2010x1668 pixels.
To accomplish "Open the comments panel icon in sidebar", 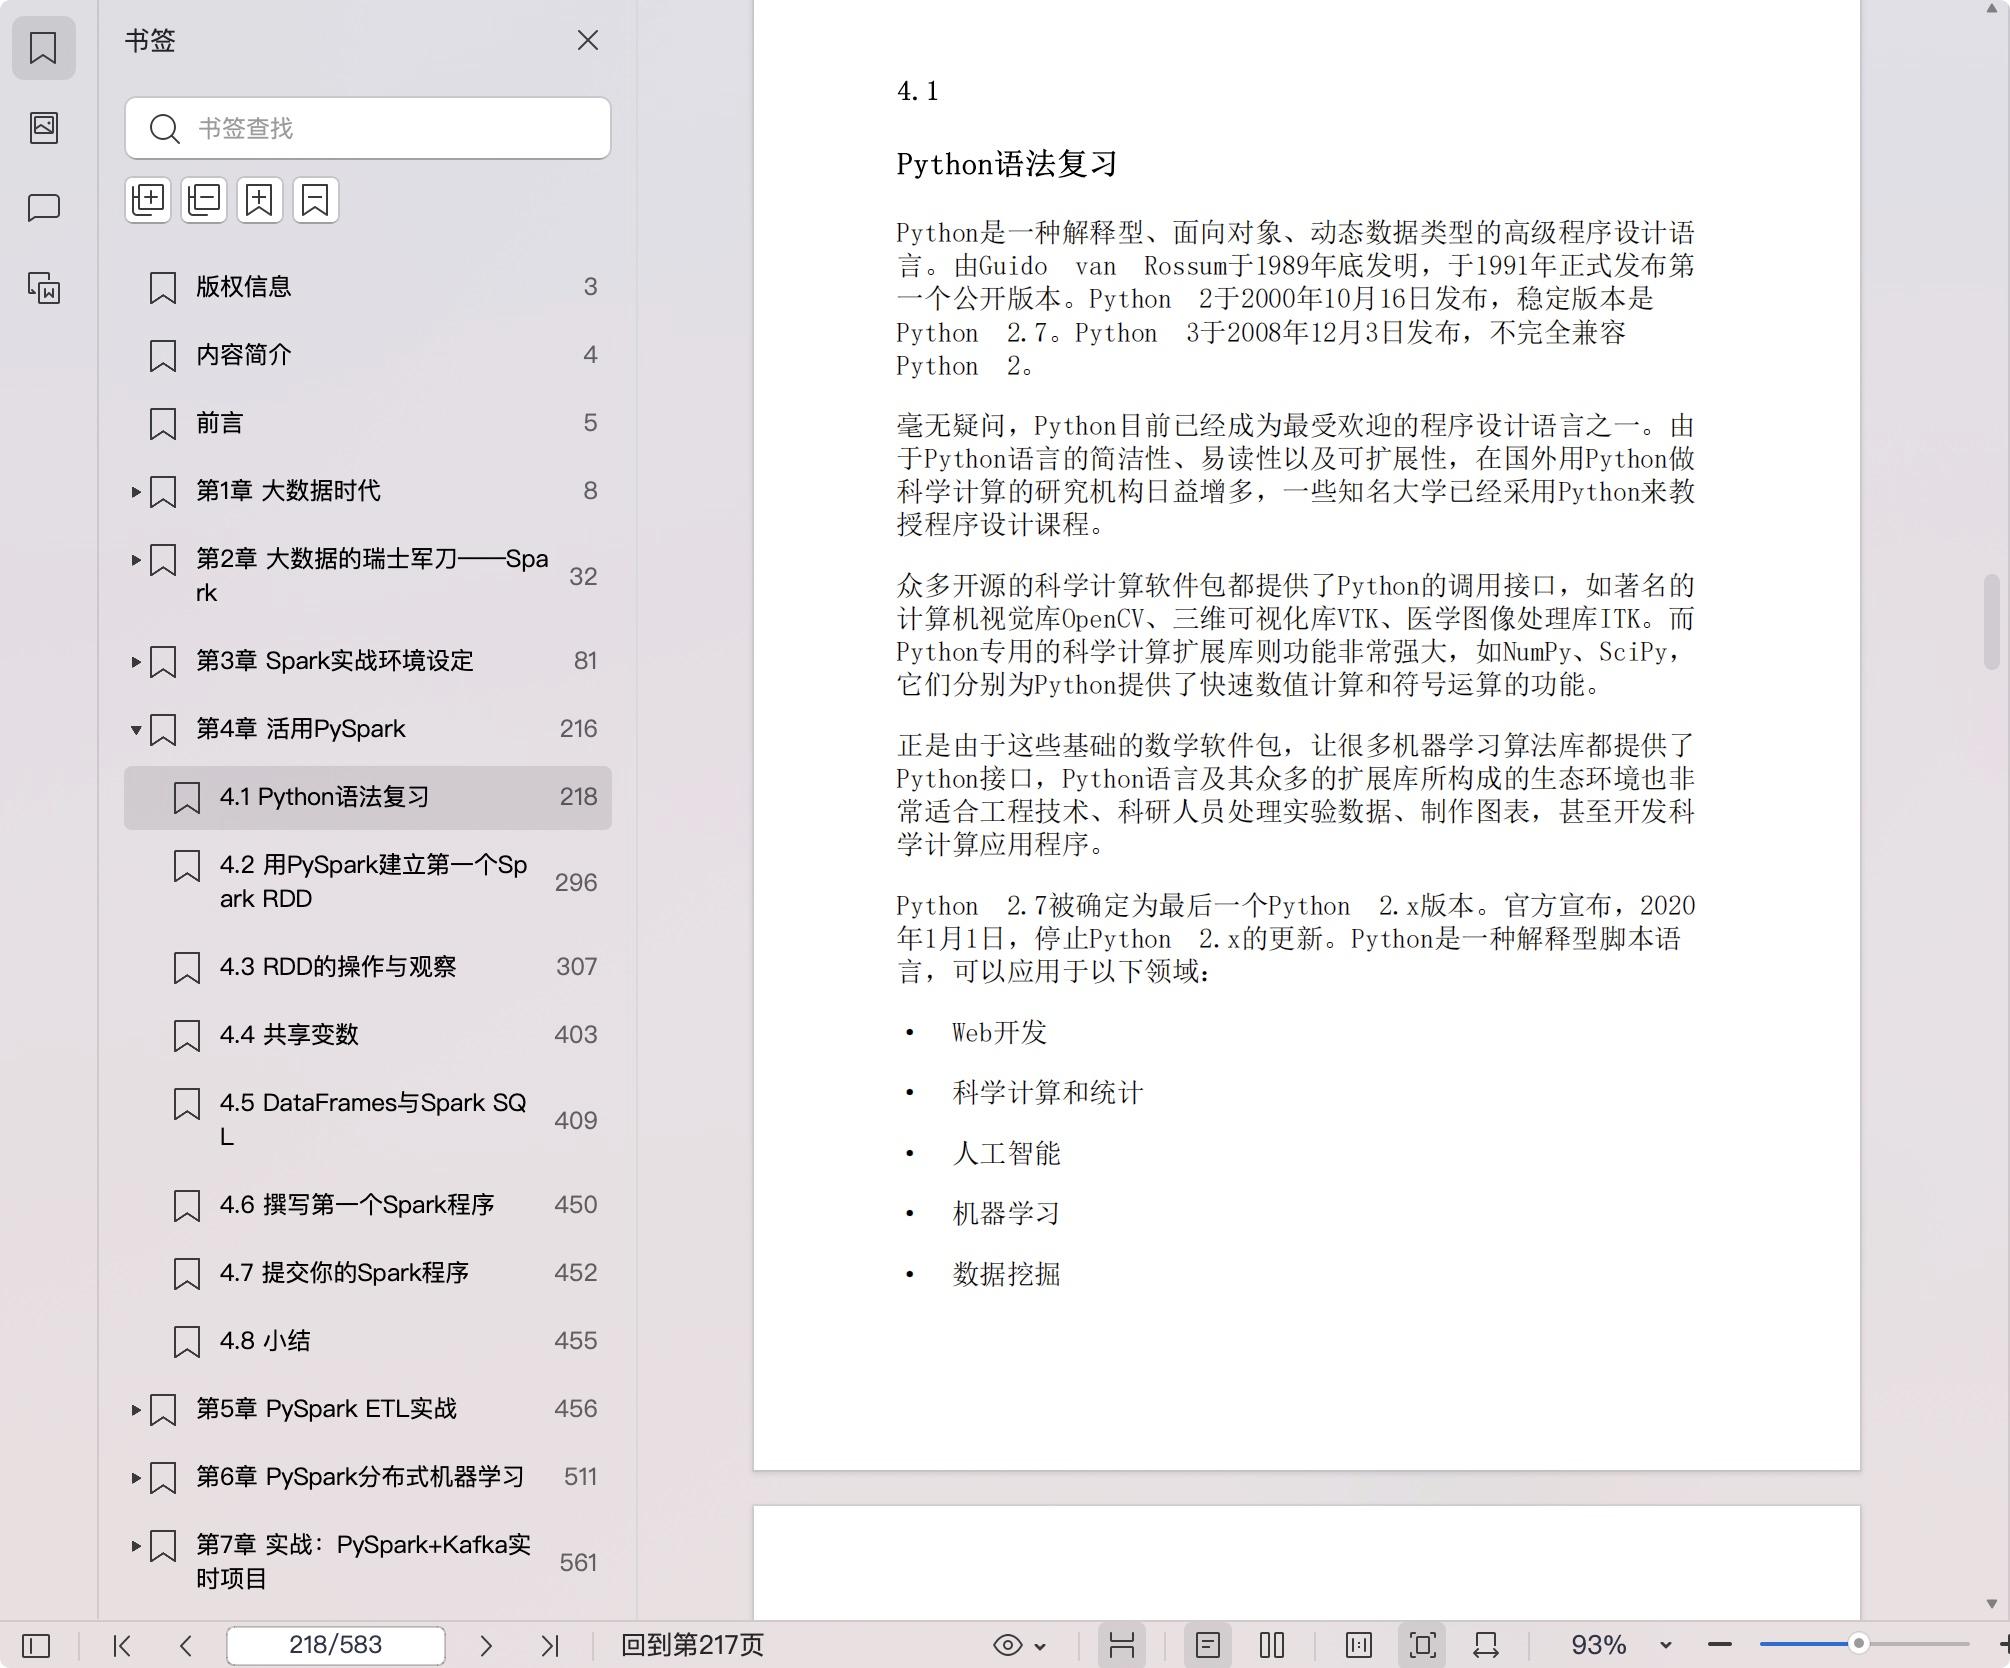I will pyautogui.click(x=43, y=208).
